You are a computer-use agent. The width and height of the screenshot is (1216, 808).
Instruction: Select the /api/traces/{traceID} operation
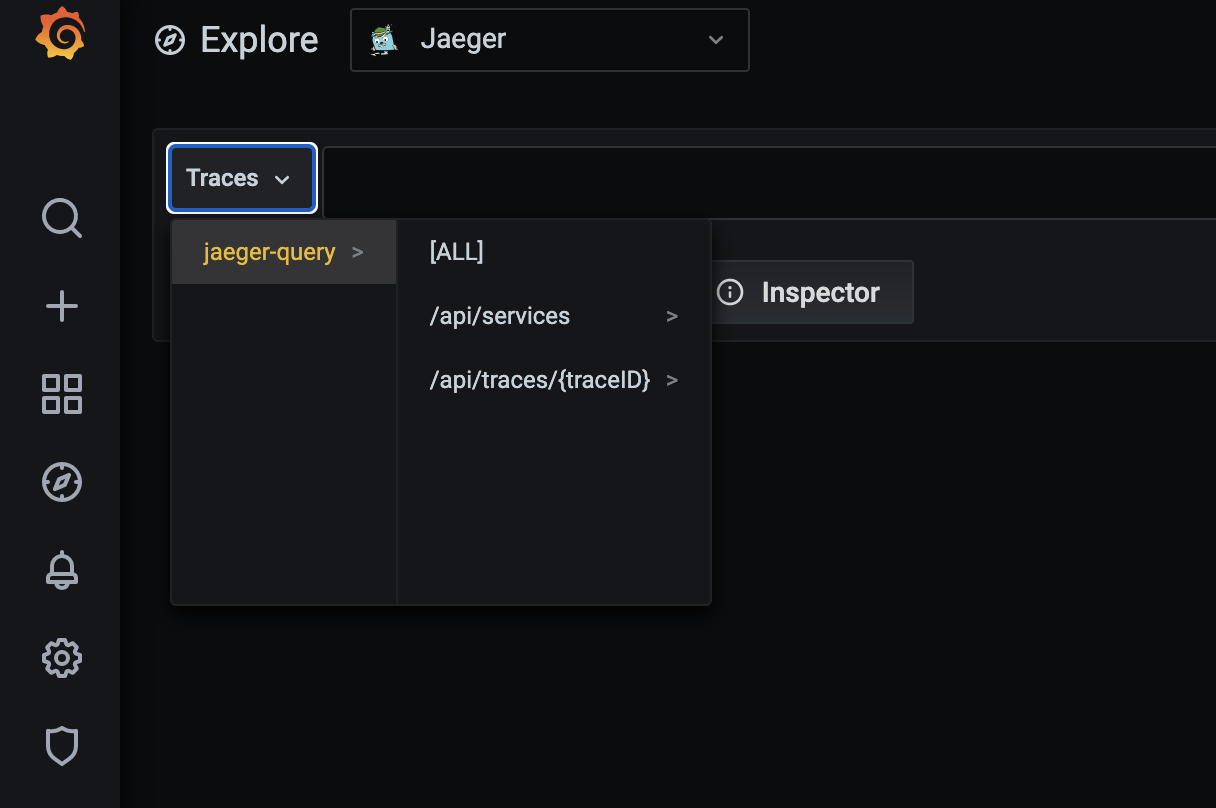(553, 380)
